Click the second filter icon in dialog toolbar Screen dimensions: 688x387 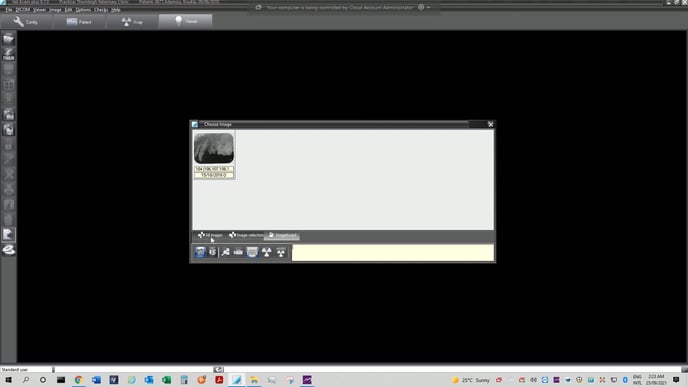212,252
